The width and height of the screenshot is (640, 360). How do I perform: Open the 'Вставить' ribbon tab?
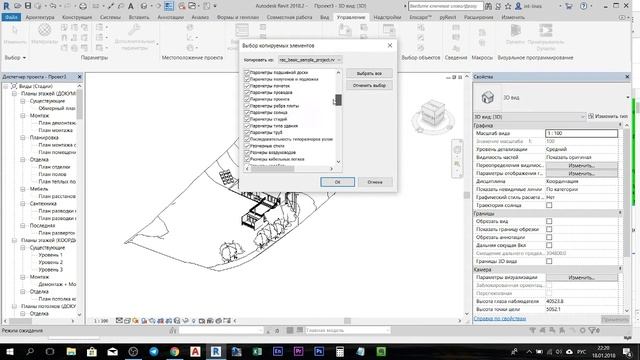click(x=139, y=17)
